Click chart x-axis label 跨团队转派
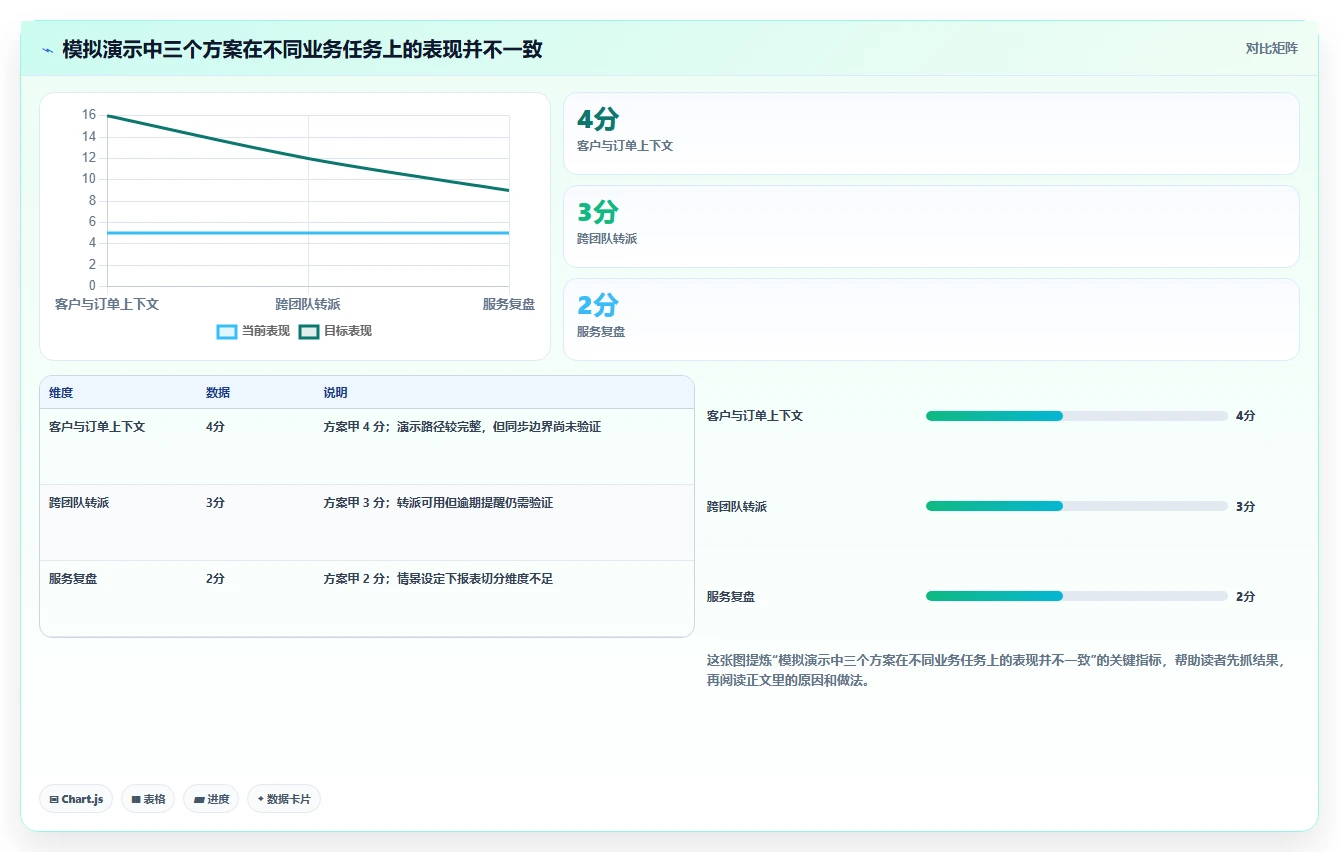The height and width of the screenshot is (852, 1339). (308, 304)
